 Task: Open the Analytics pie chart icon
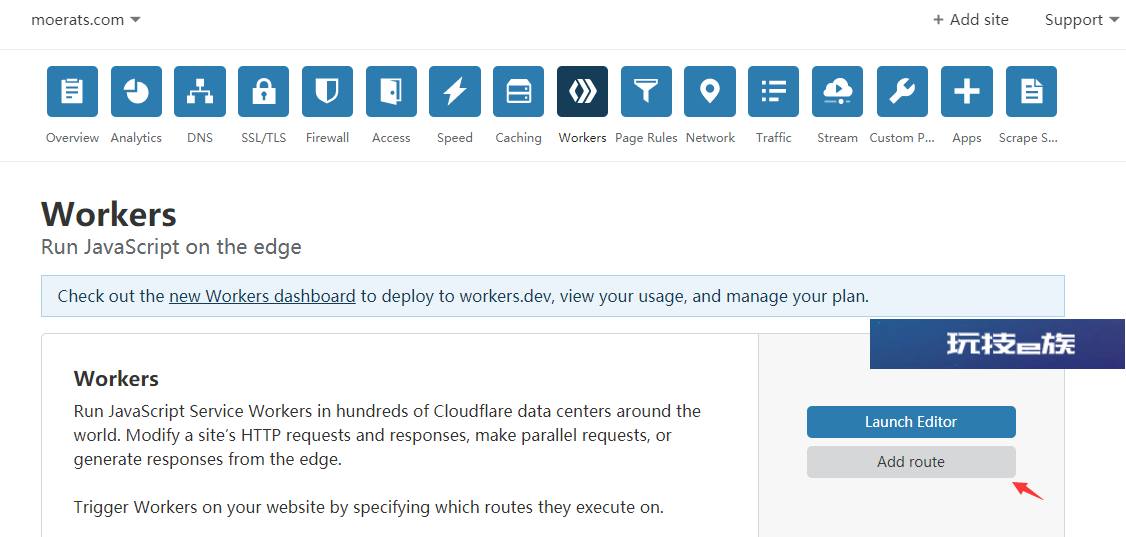coord(136,91)
